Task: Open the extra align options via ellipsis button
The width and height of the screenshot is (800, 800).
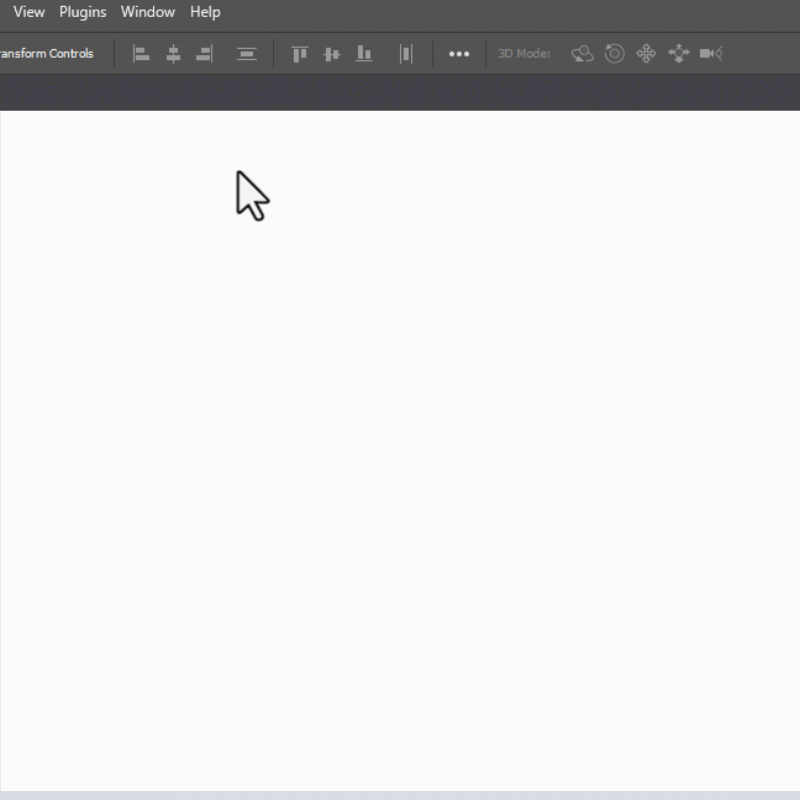Action: pyautogui.click(x=459, y=54)
